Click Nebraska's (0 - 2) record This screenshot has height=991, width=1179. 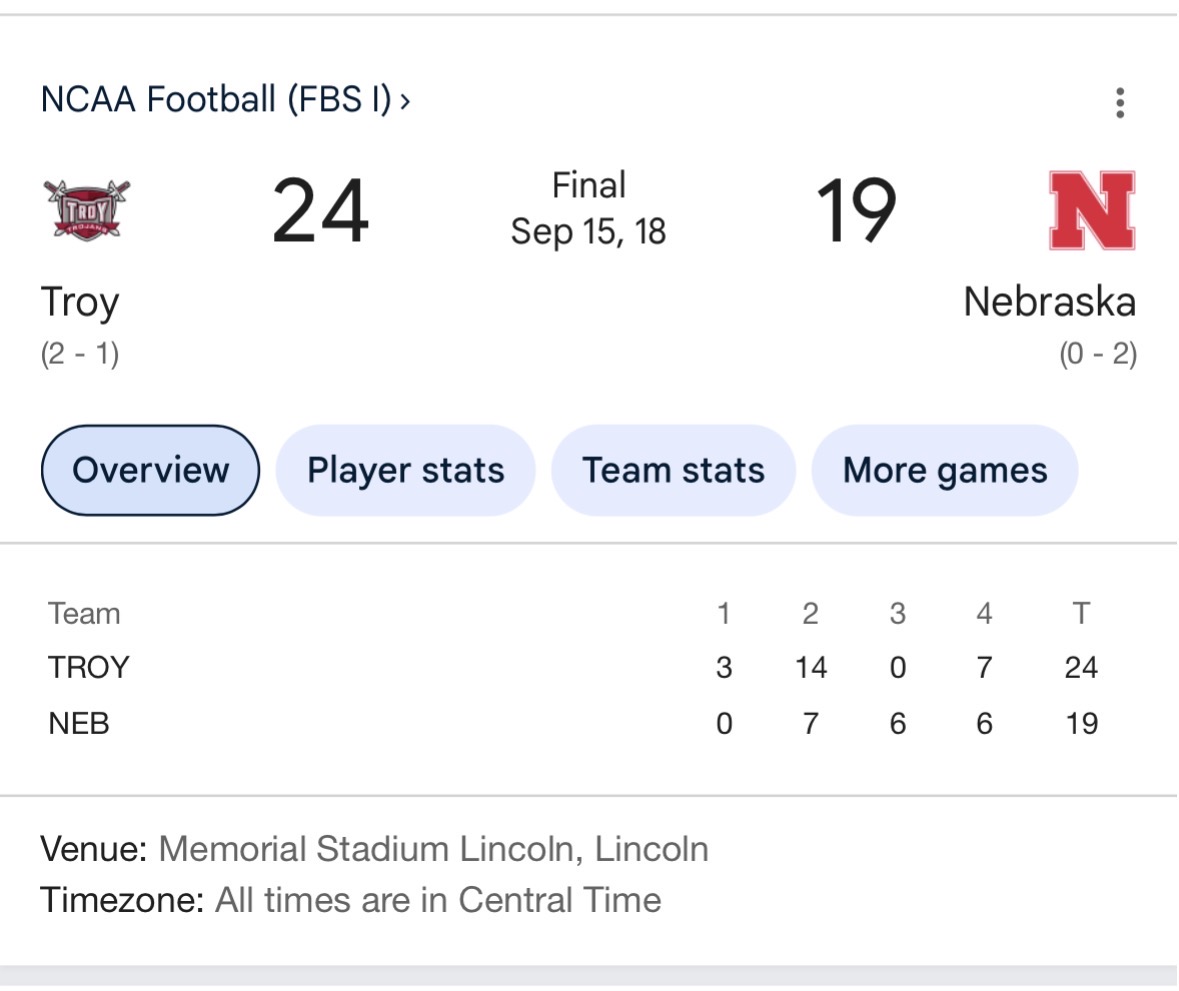pos(1098,354)
